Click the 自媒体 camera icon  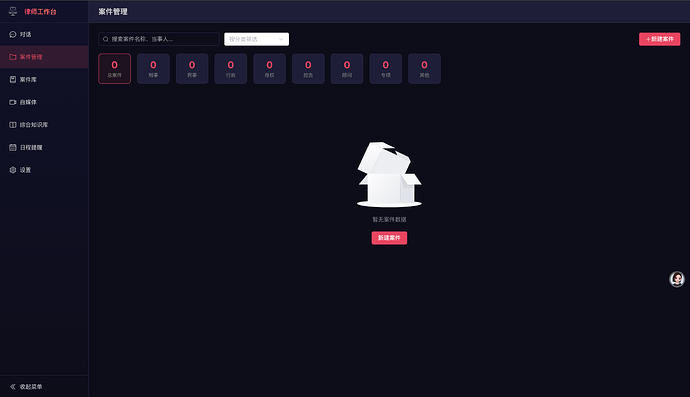[x=13, y=102]
